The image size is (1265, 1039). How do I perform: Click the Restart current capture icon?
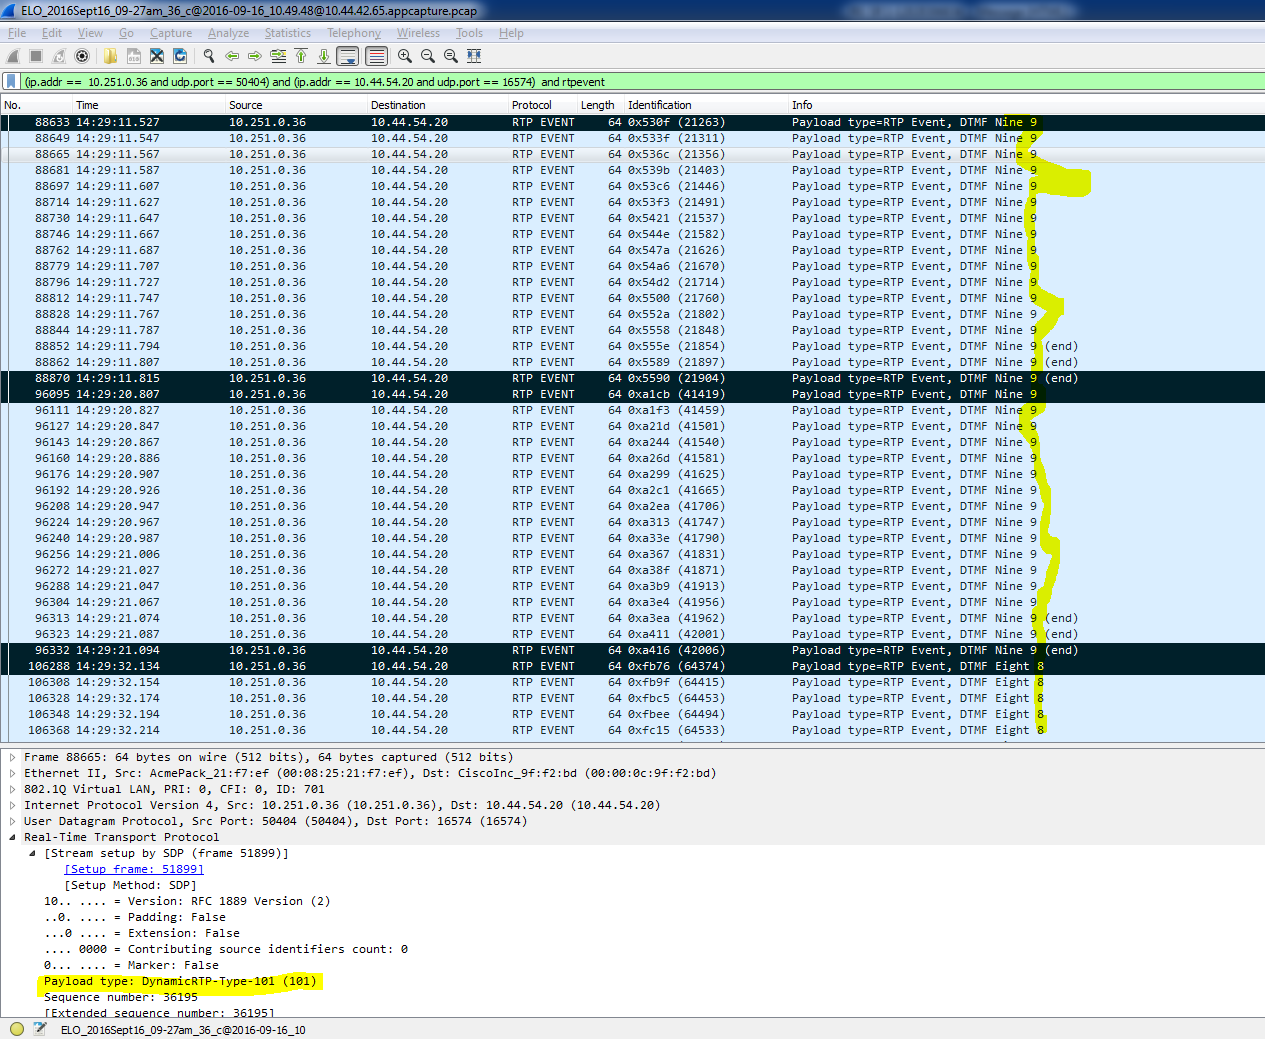59,56
